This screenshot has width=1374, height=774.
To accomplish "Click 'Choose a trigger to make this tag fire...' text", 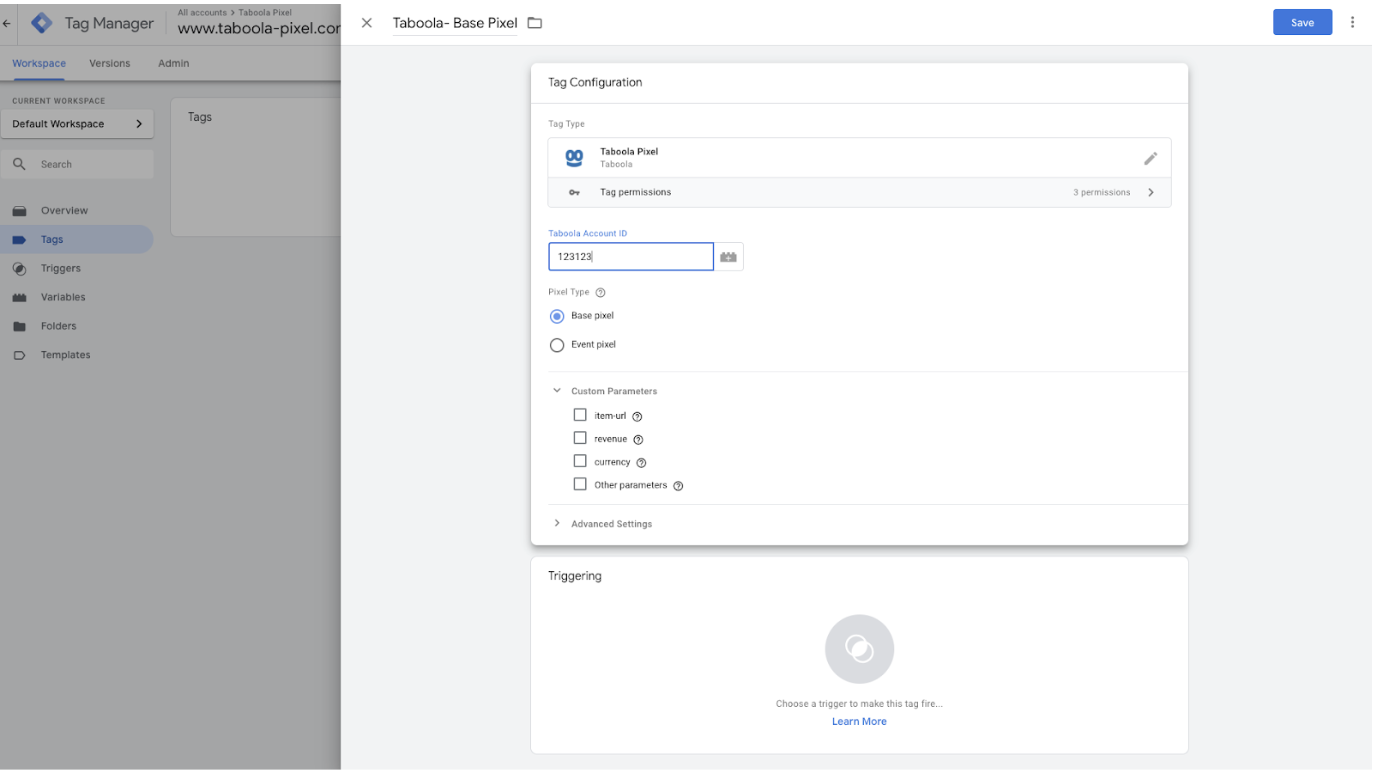I will pos(859,704).
